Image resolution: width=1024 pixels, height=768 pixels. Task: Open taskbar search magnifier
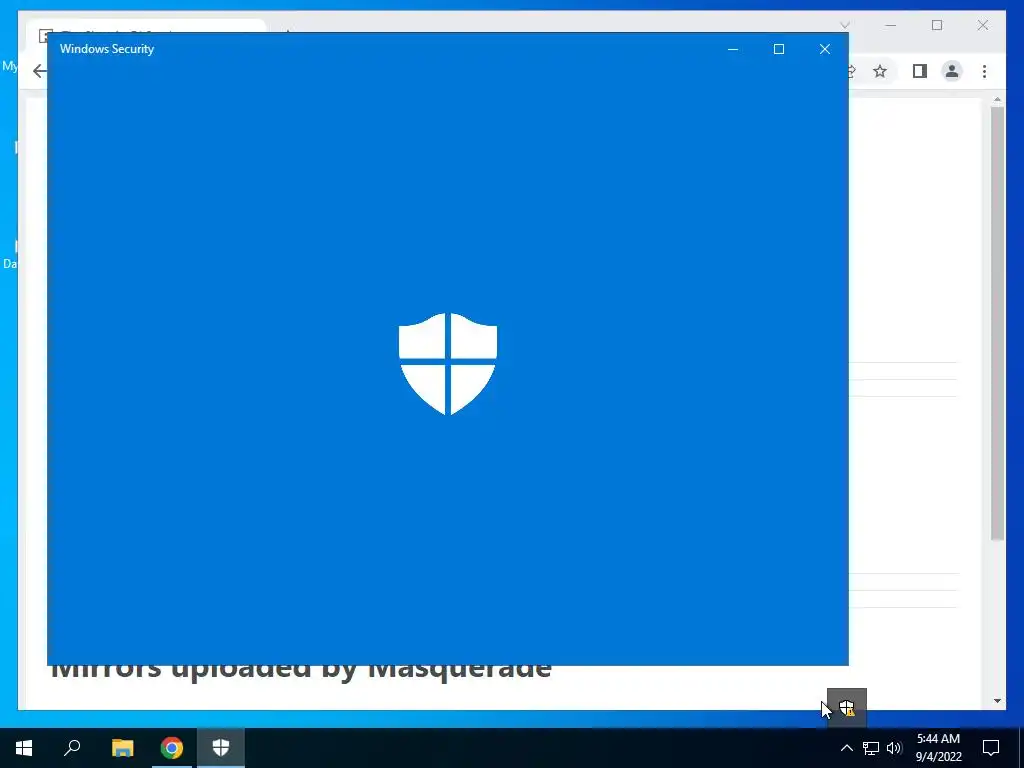[72, 748]
